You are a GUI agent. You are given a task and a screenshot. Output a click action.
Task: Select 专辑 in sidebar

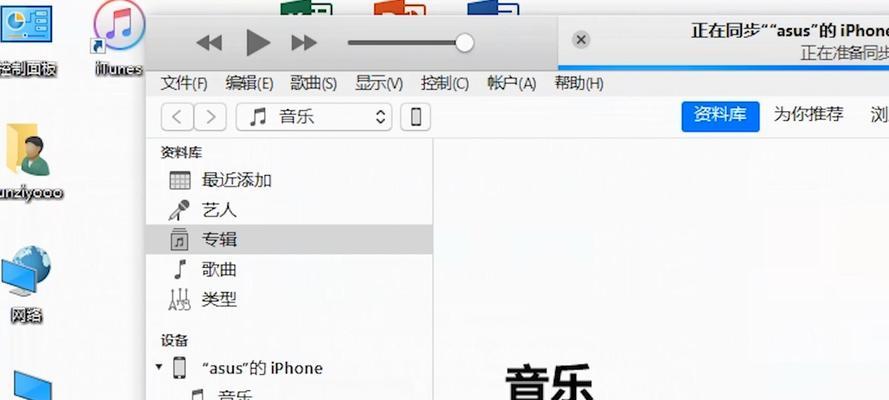(289, 240)
